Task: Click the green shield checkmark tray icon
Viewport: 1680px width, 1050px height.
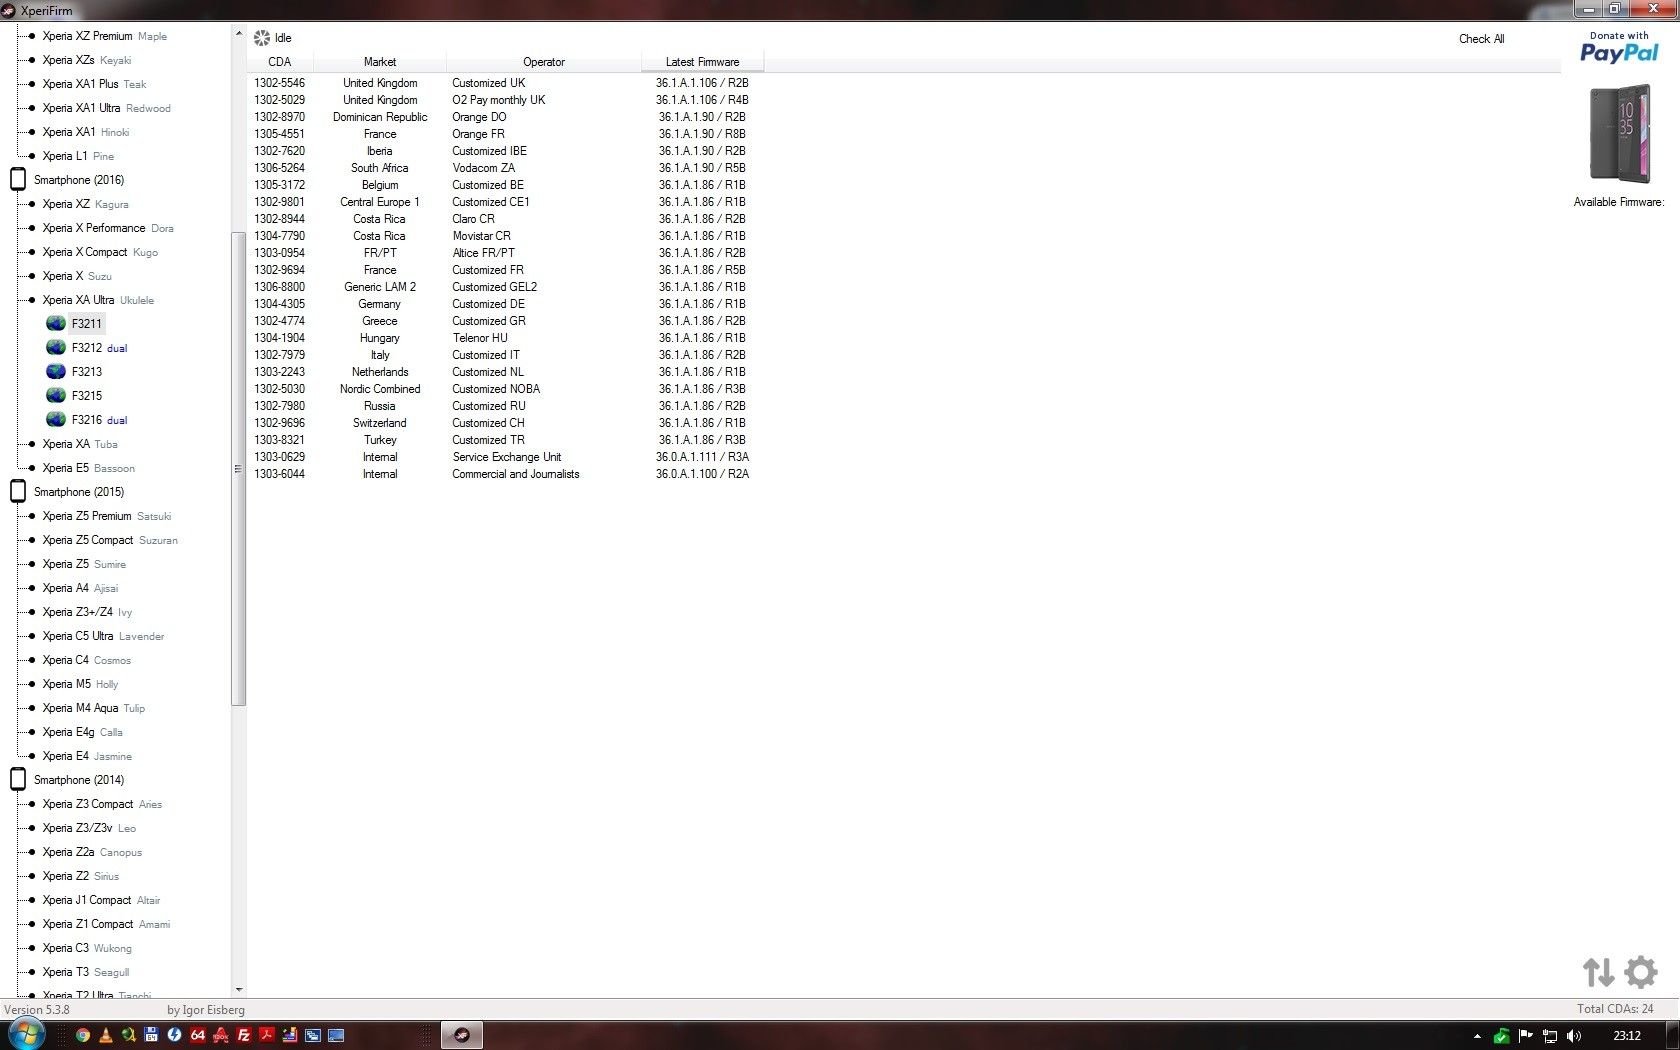Action: [1501, 1036]
